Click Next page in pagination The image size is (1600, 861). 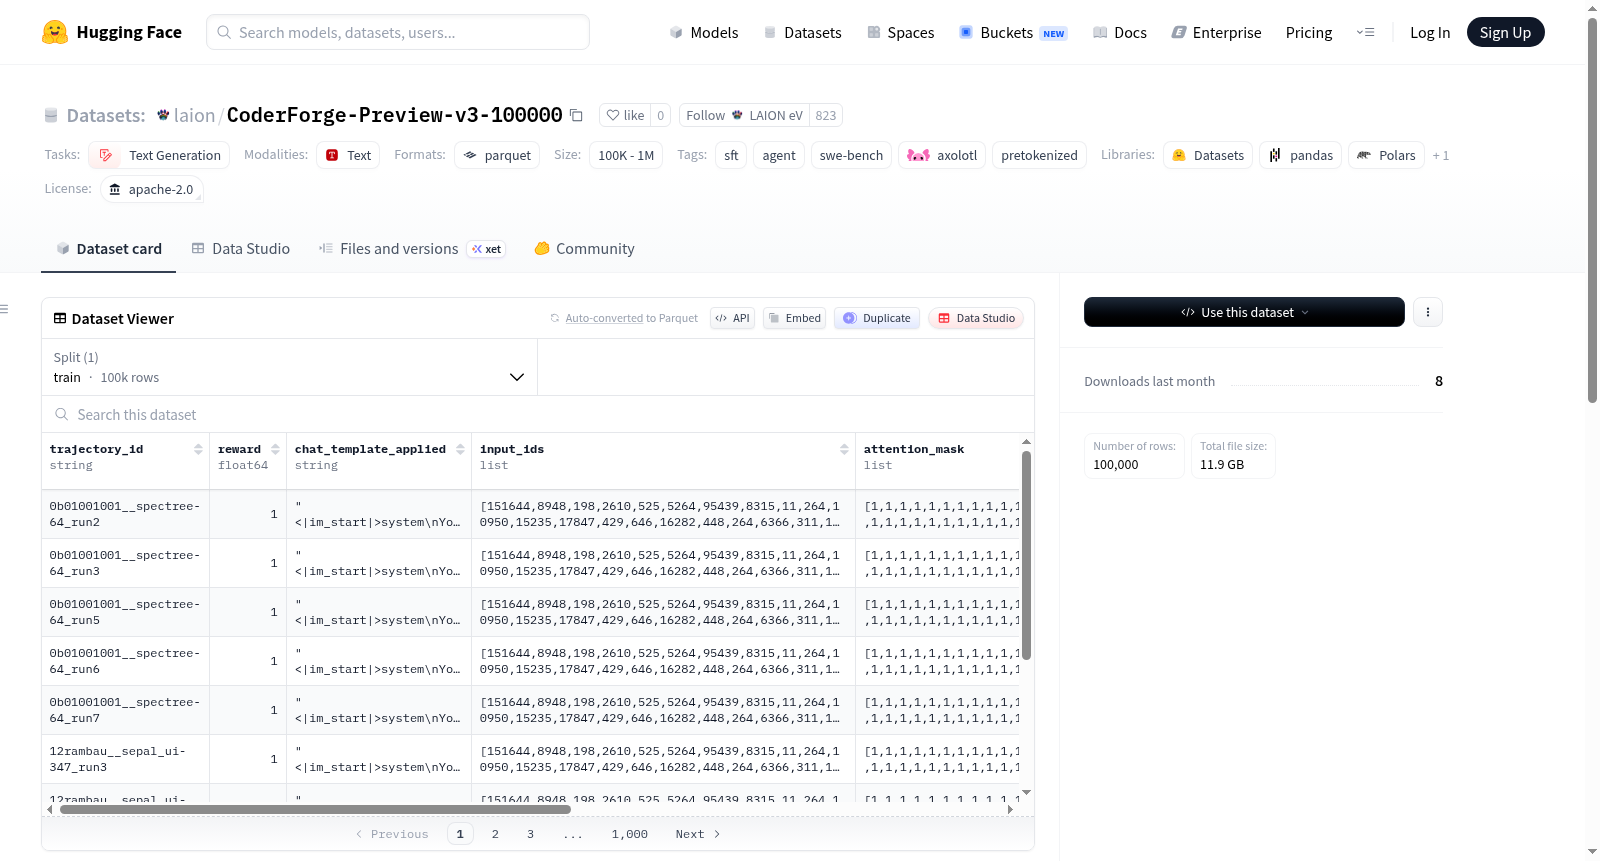pos(698,834)
